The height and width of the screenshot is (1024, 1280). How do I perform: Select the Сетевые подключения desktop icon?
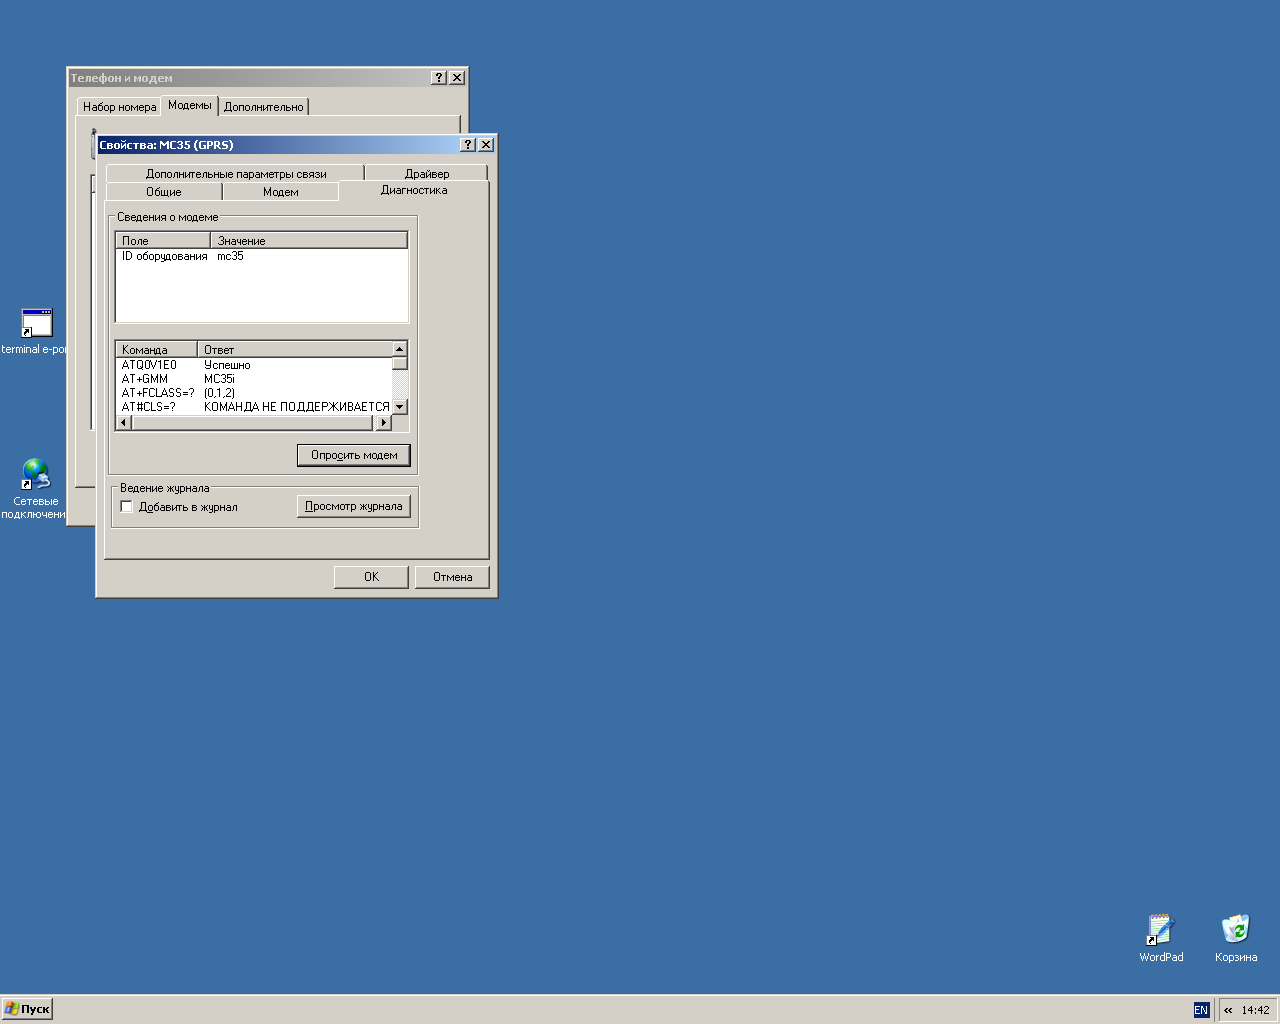pyautogui.click(x=36, y=474)
